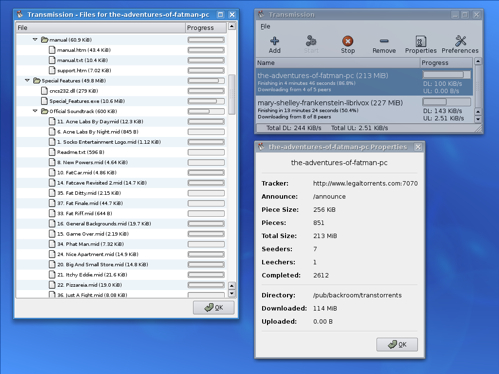
Task: Click file icon of 10. FatCar.mid
Action: [x=52, y=173]
